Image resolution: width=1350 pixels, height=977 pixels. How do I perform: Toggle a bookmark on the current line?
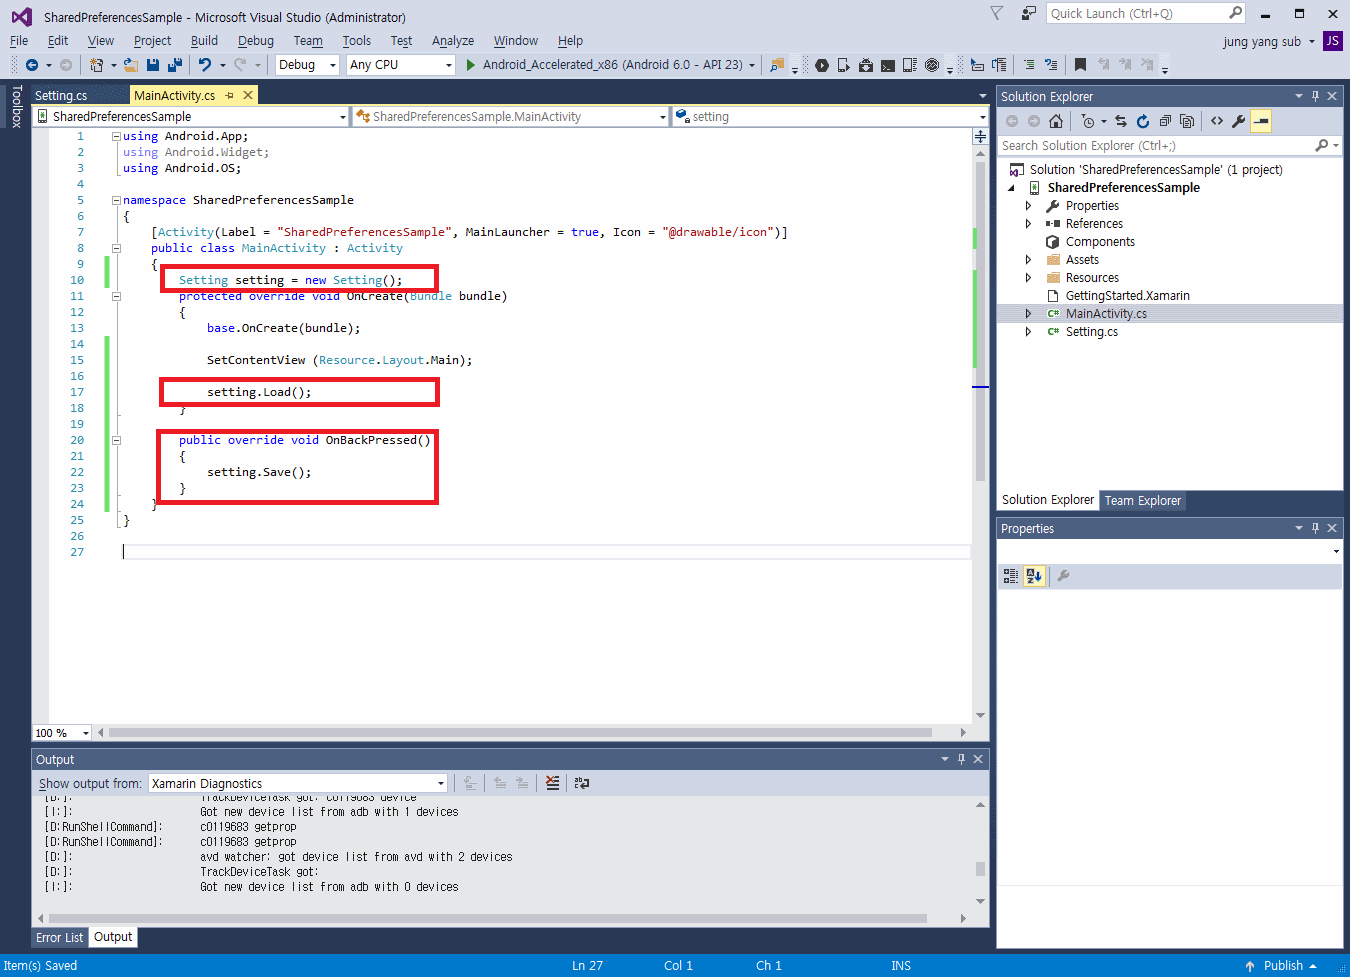click(1080, 65)
